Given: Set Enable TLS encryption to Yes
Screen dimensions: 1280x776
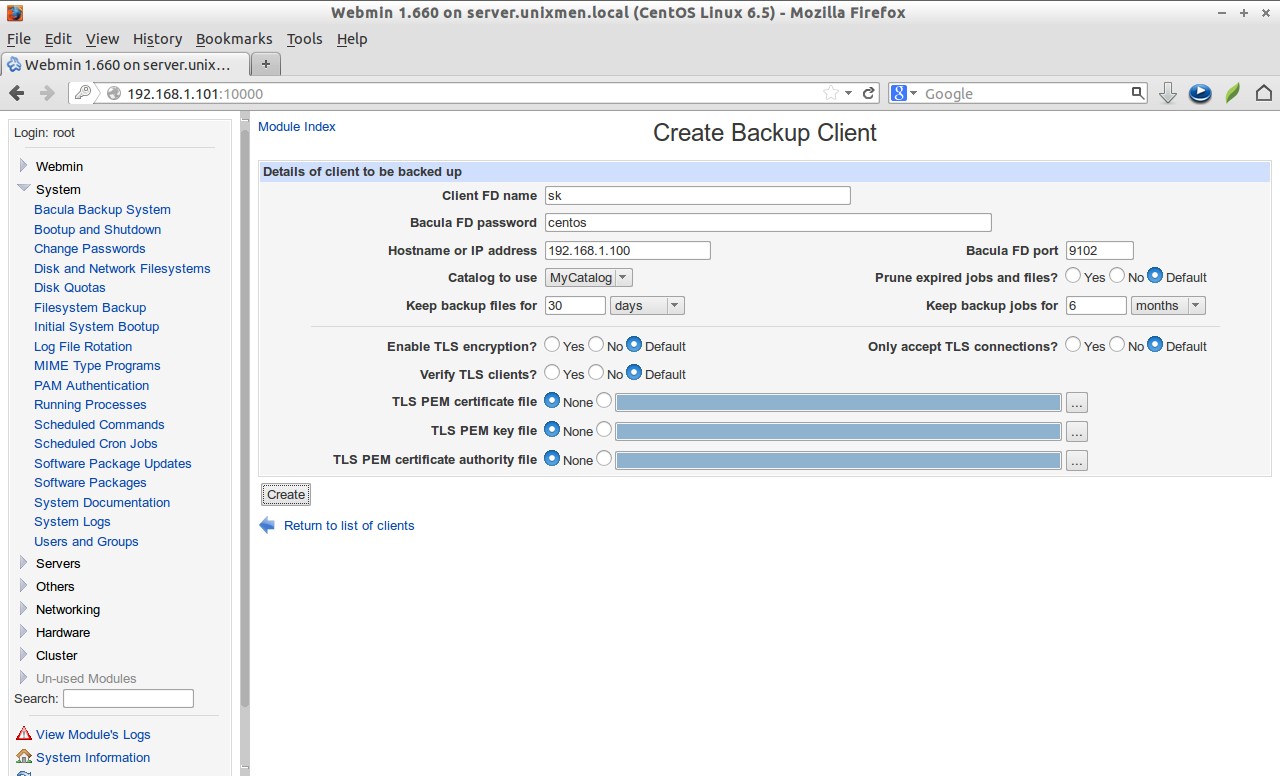Looking at the screenshot, I should click(x=552, y=344).
